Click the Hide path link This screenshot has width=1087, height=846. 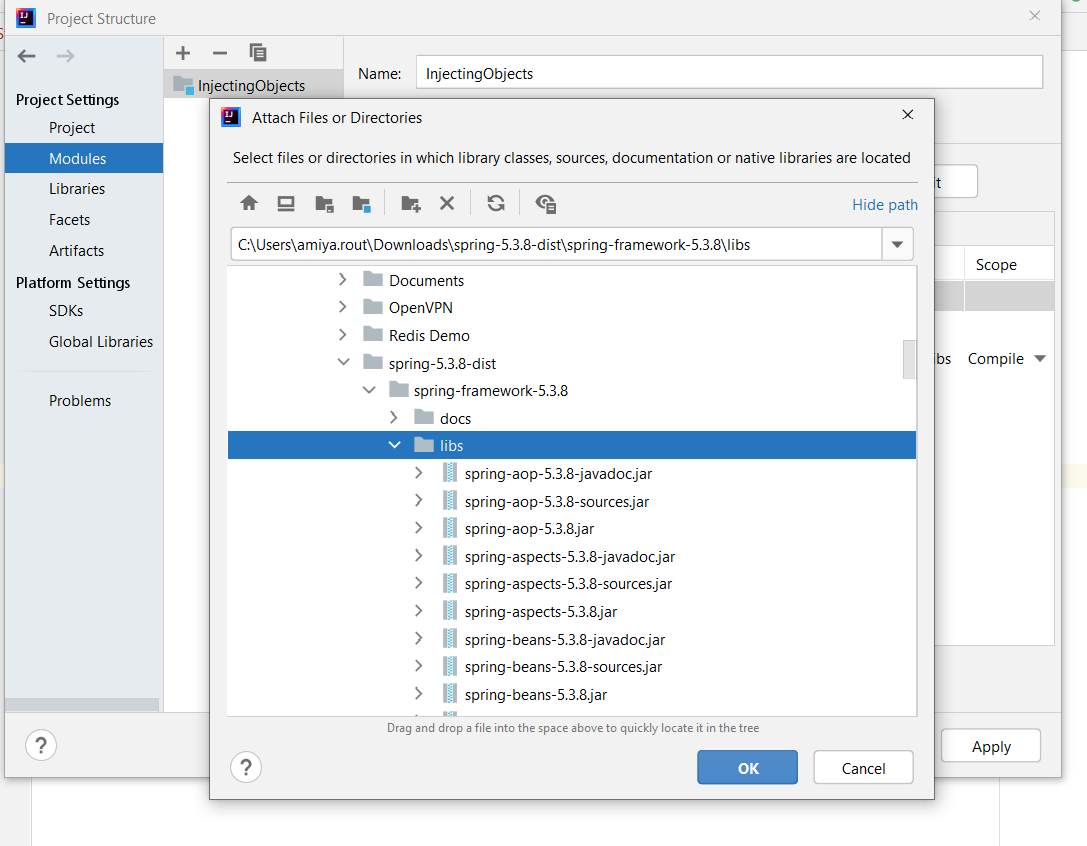click(885, 205)
